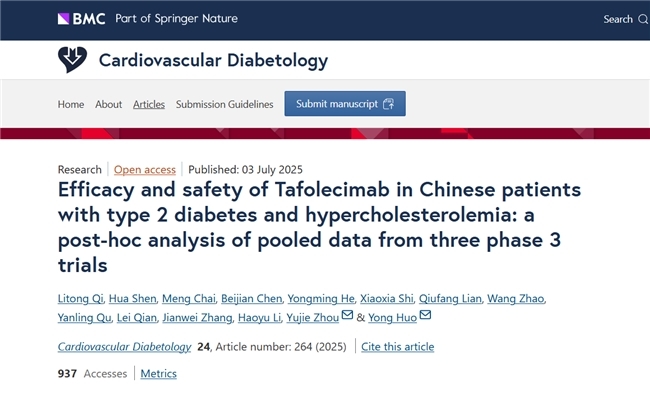The image size is (650, 394).
Task: Open the About menu item
Action: pyautogui.click(x=109, y=104)
